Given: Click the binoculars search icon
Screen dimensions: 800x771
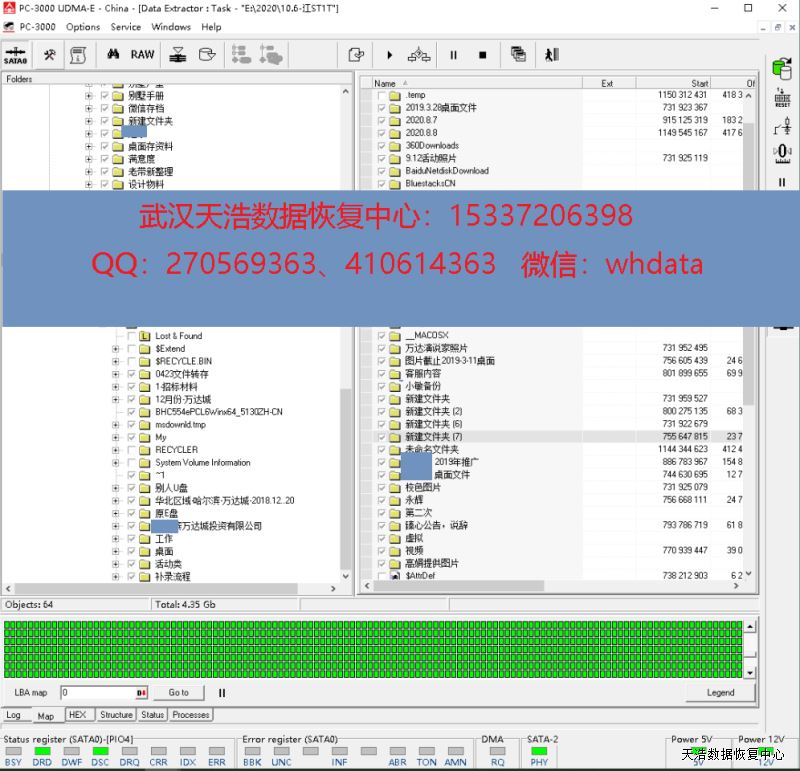Looking at the screenshot, I should click(x=113, y=55).
